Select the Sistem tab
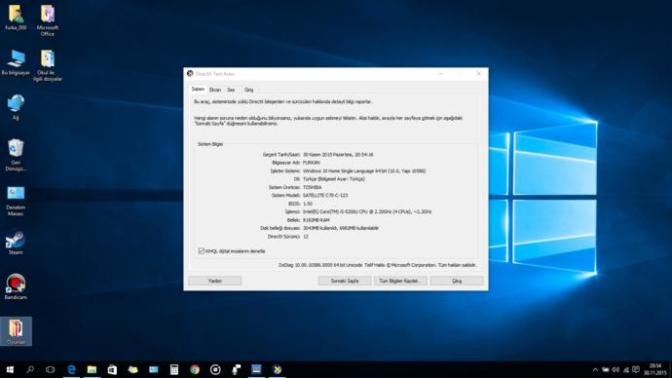Viewport: 672px width, 378px height. (x=198, y=89)
